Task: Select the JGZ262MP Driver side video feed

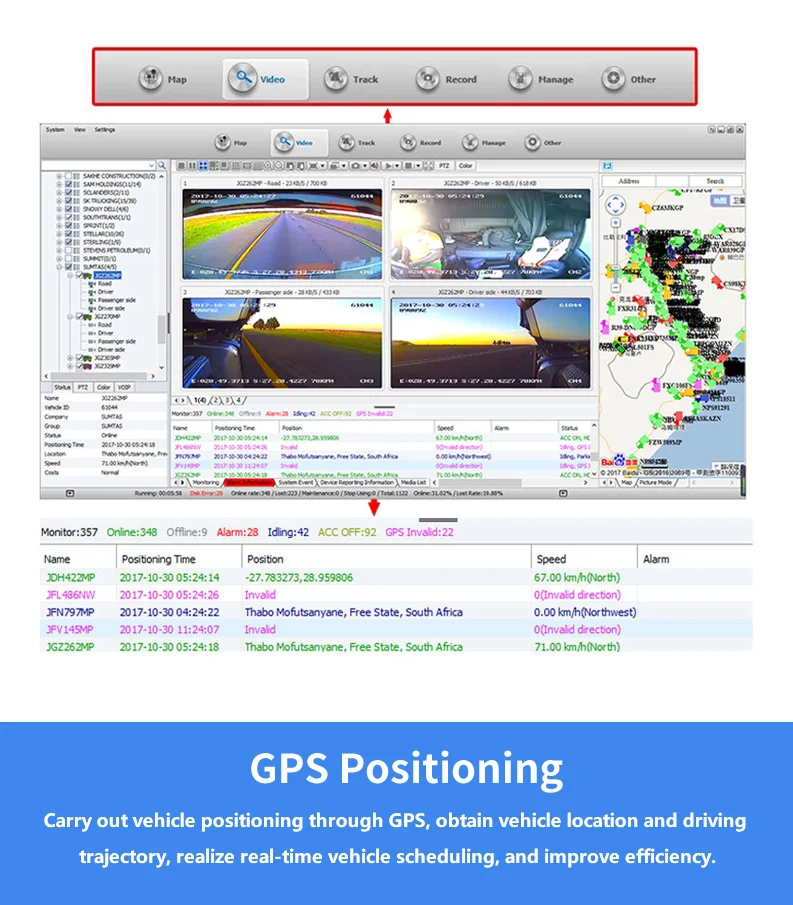Action: point(491,343)
